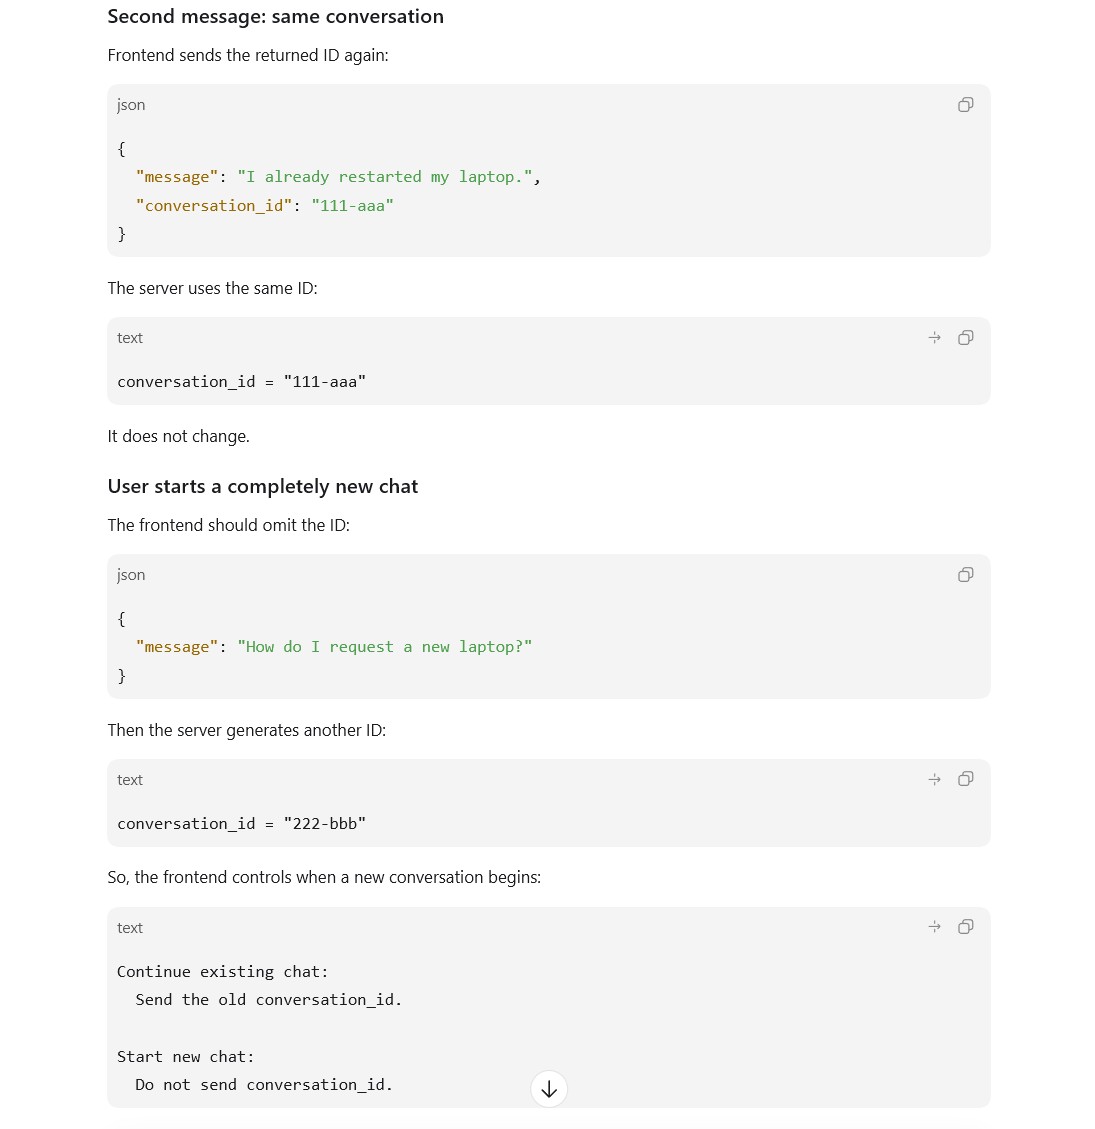Copy the text block with conversation_id "111-aaa"
The image size is (1095, 1129).
tap(965, 338)
